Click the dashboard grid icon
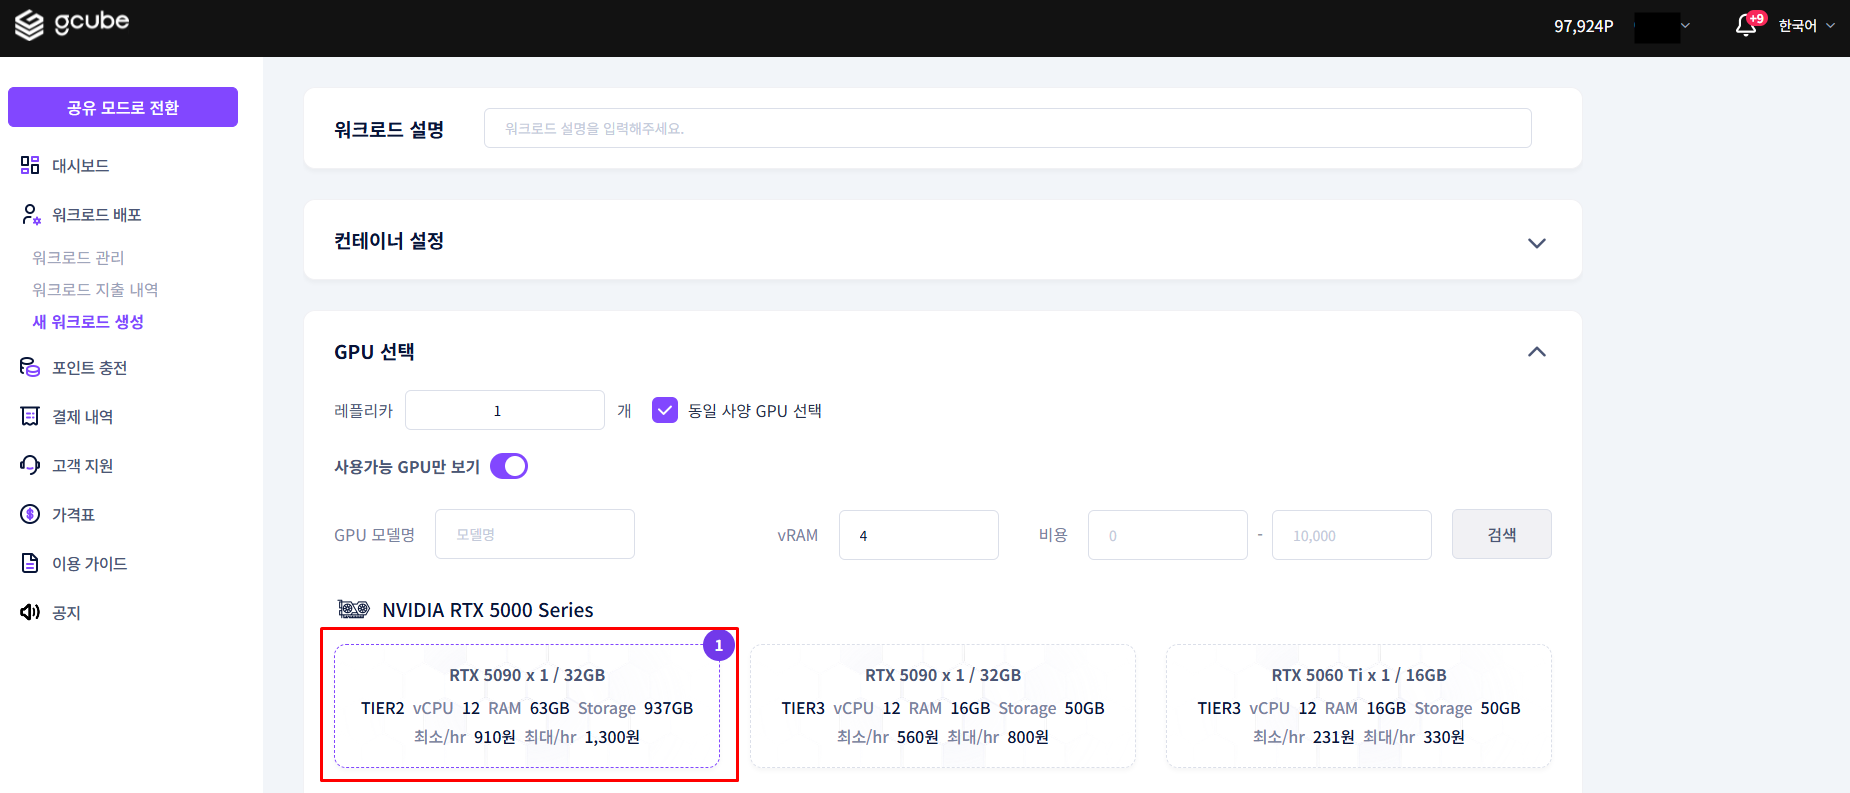The height and width of the screenshot is (793, 1850). click(x=30, y=165)
